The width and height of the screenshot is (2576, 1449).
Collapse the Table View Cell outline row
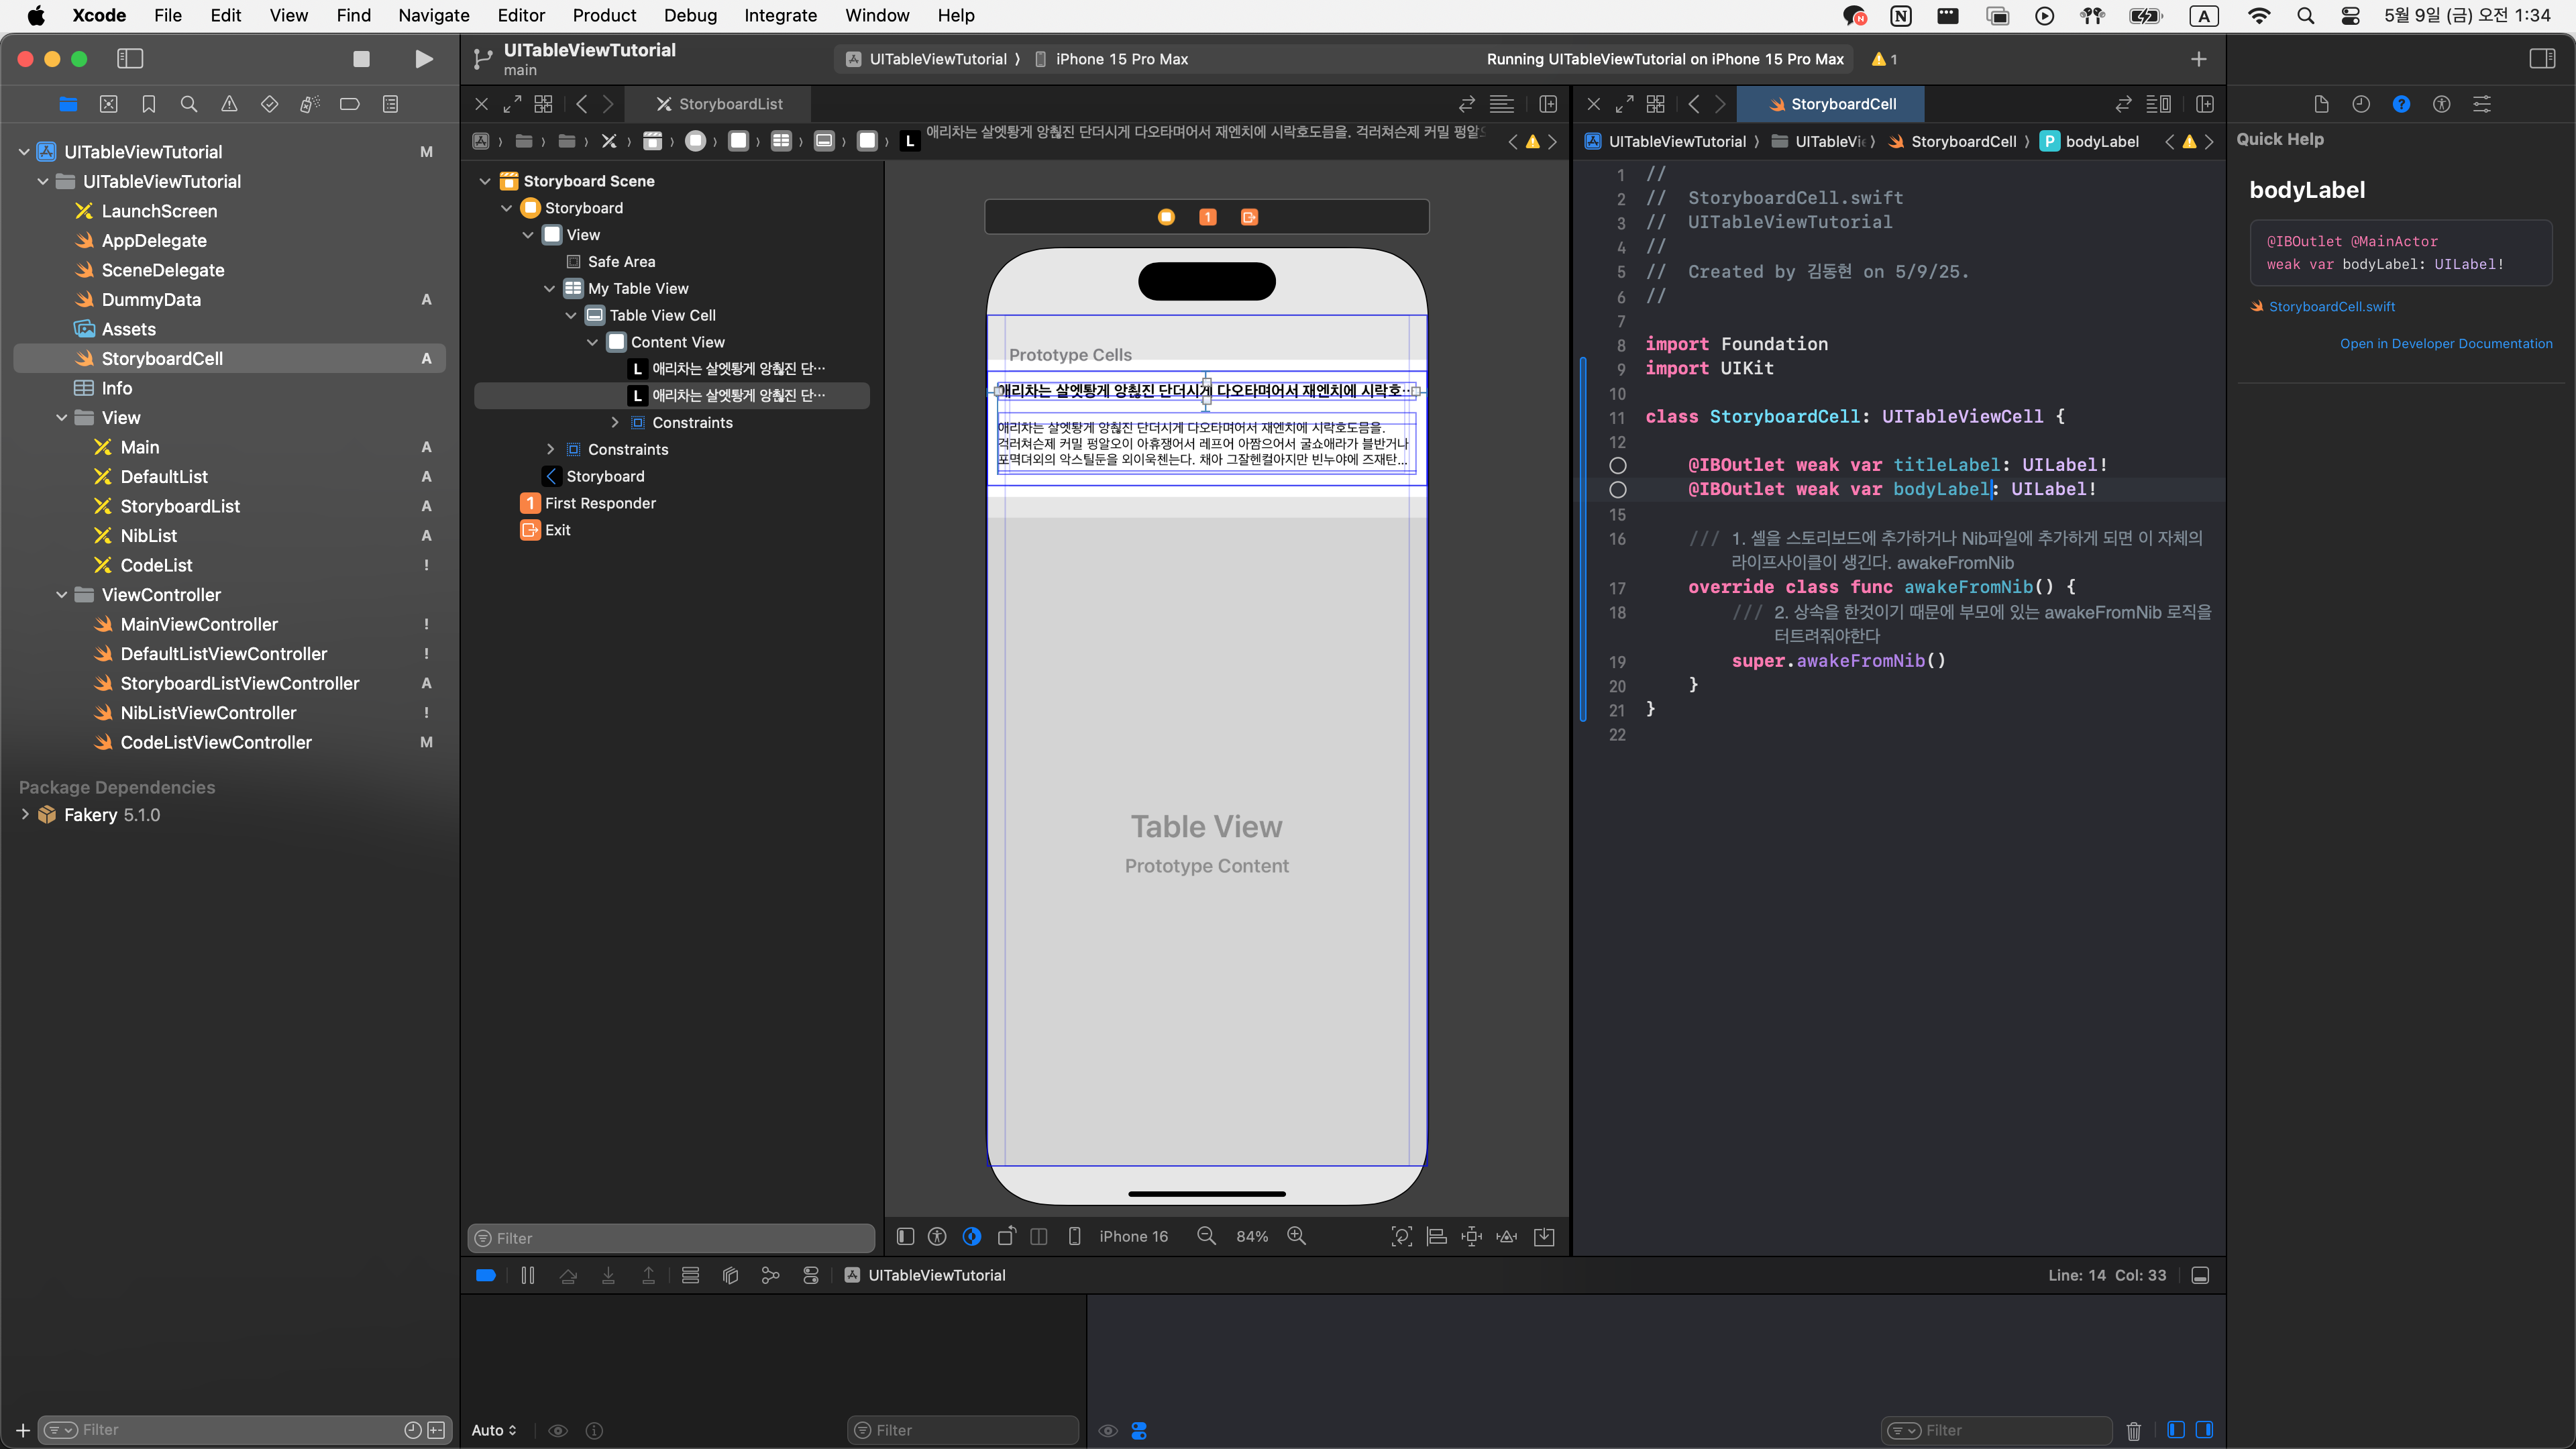click(x=571, y=315)
